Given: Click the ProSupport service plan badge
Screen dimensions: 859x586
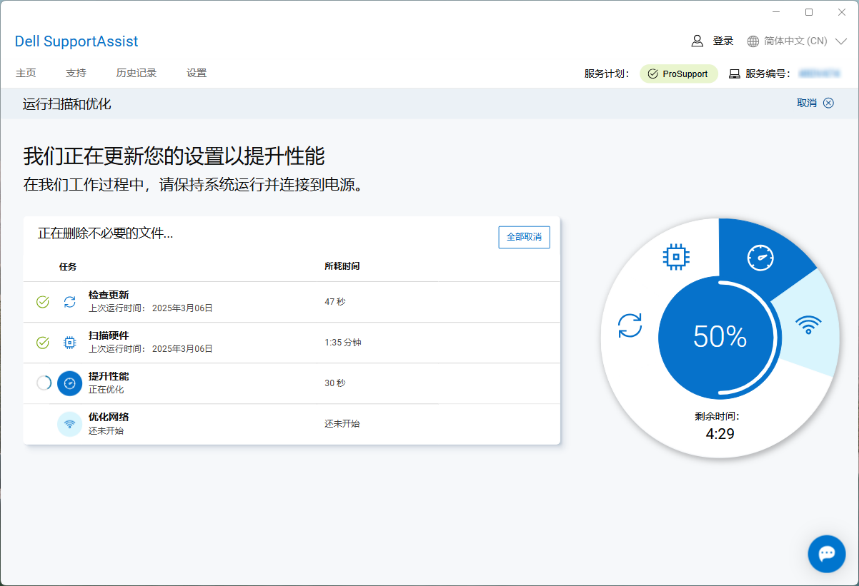Looking at the screenshot, I should click(678, 74).
